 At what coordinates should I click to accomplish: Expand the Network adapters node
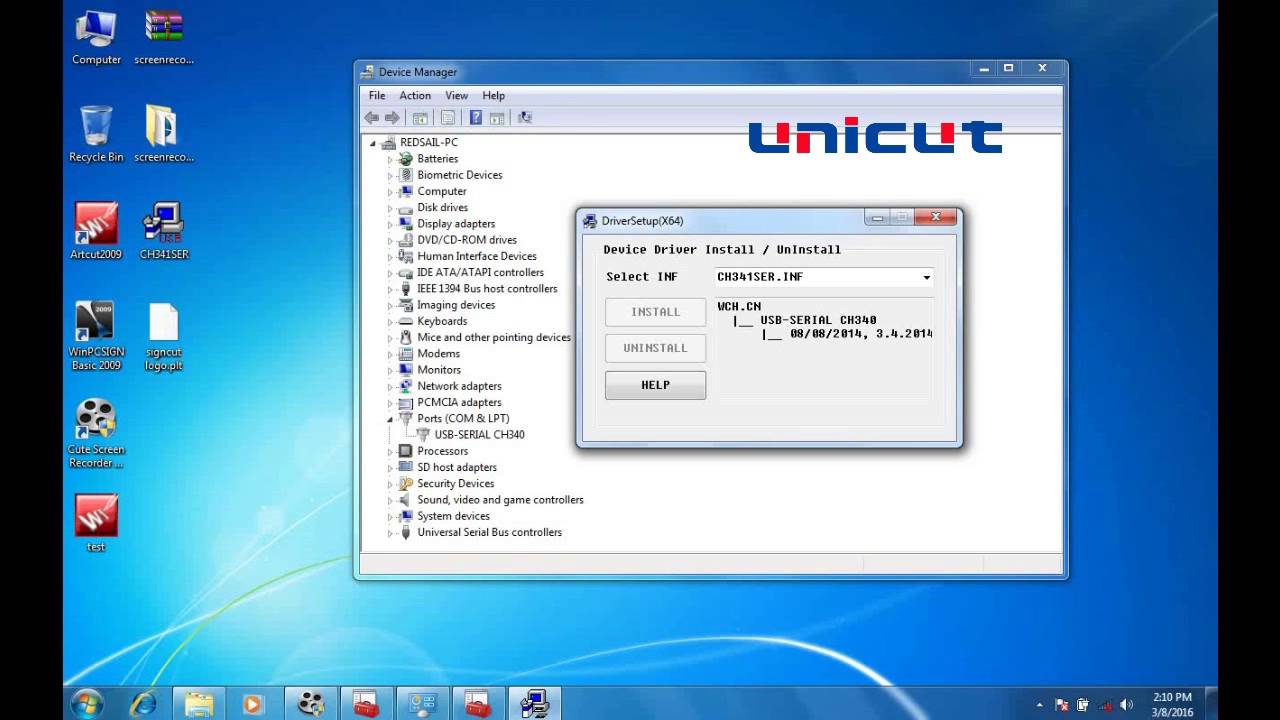[391, 386]
